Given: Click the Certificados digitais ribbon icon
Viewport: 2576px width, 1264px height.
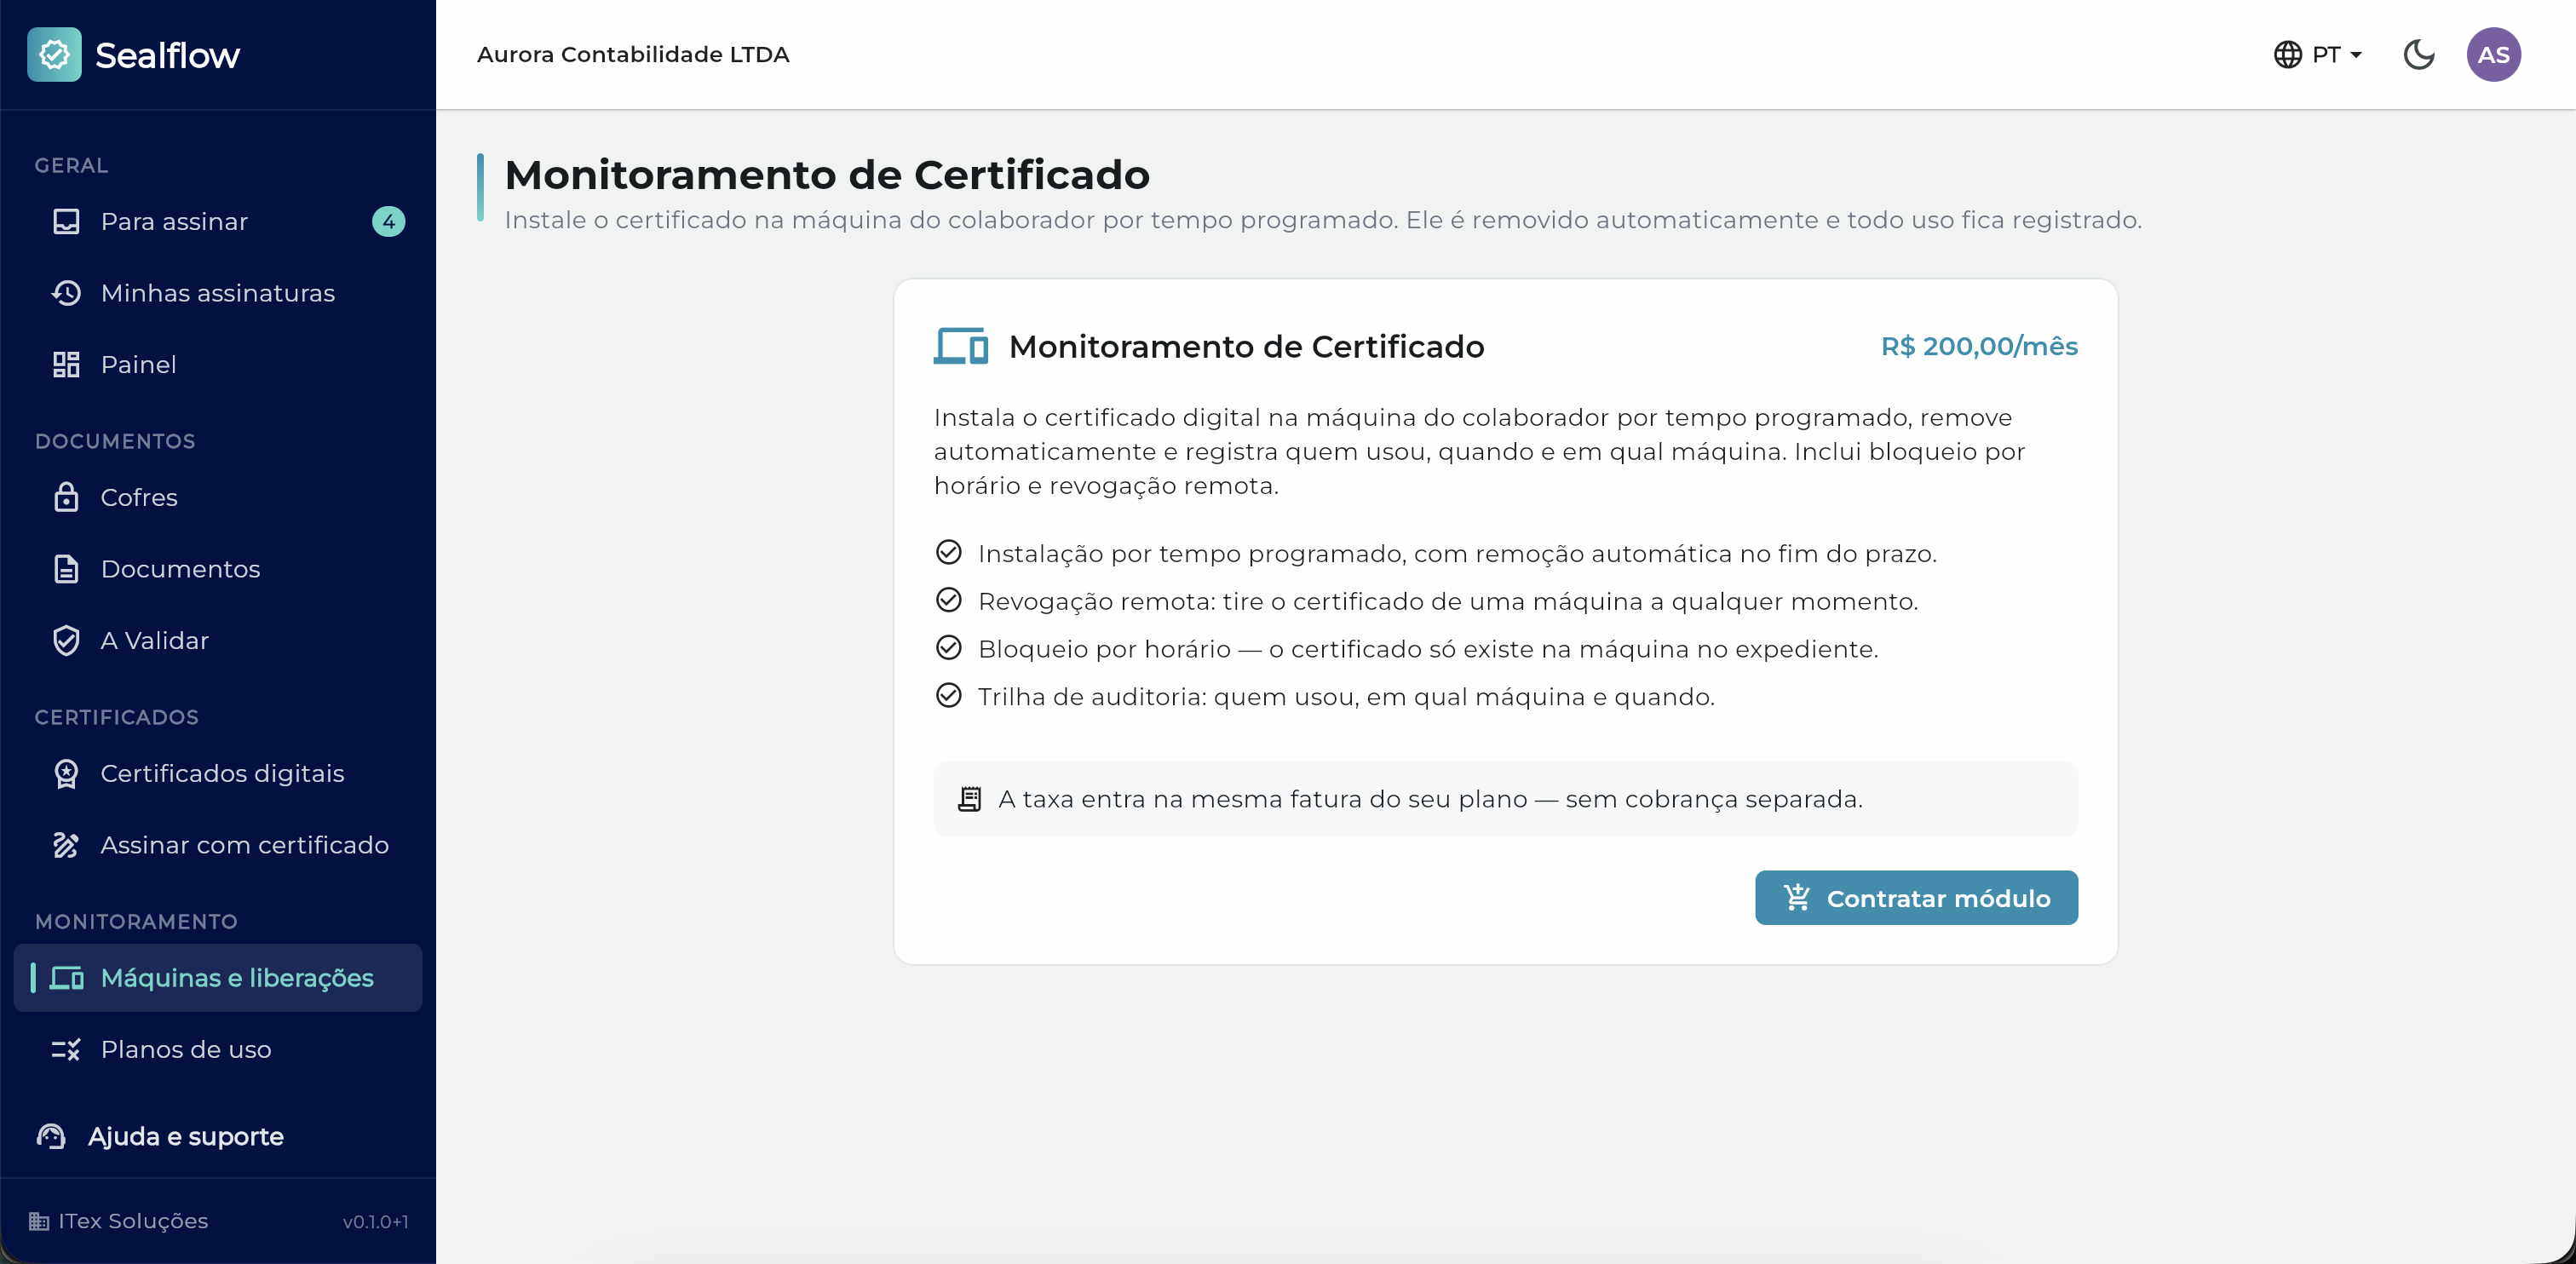Looking at the screenshot, I should (x=66, y=773).
